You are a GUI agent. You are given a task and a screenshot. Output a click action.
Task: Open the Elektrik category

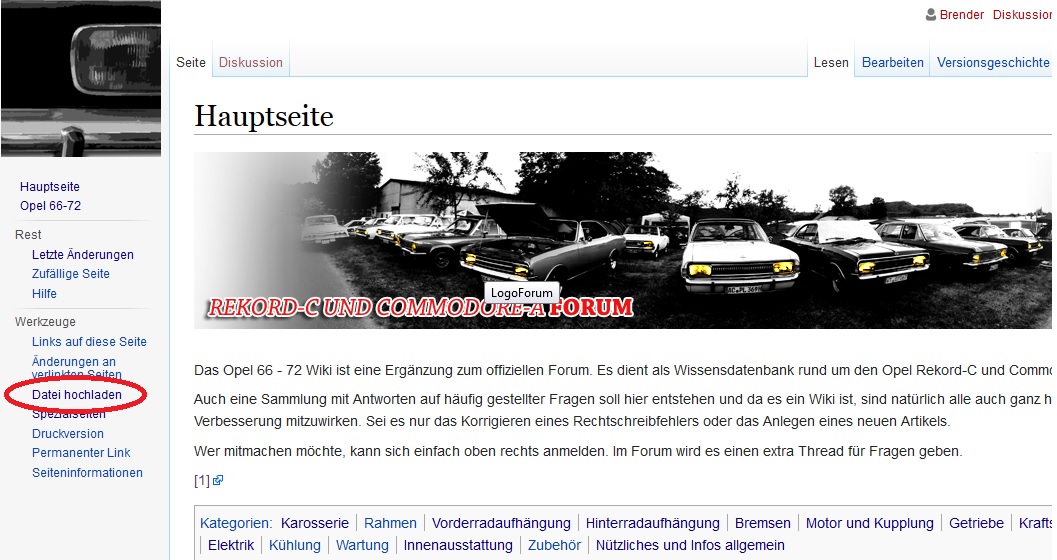click(231, 545)
